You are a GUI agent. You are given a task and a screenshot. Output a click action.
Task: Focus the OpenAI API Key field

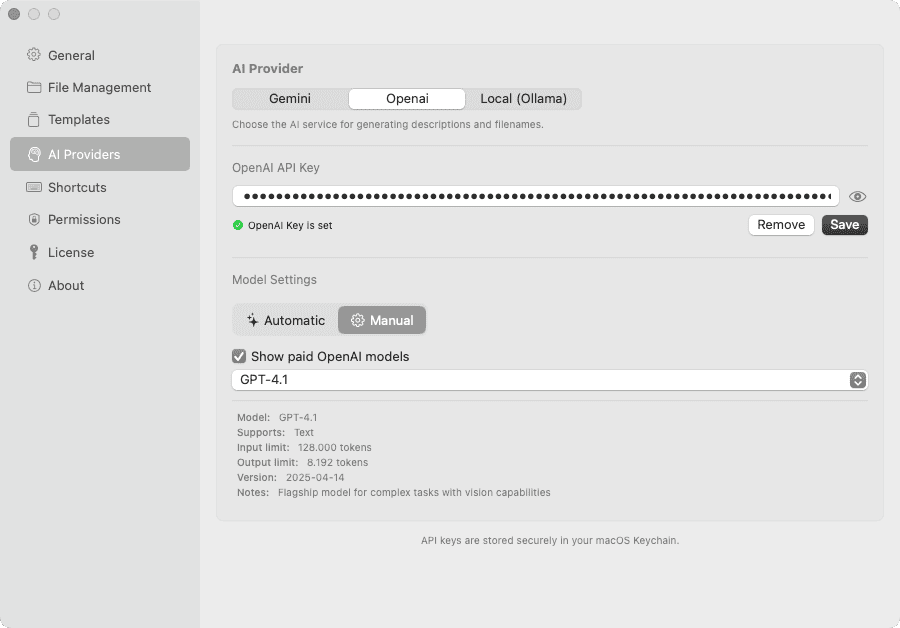536,196
